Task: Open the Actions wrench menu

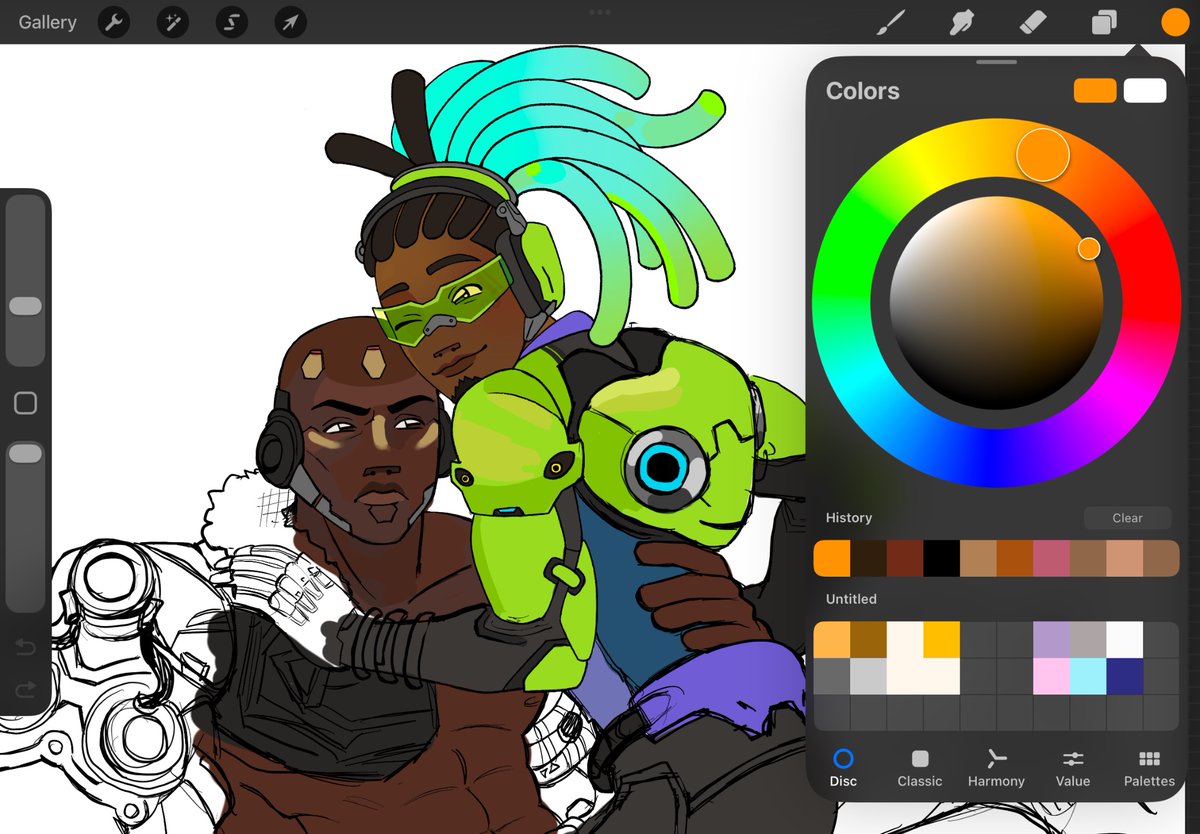Action: coord(115,22)
